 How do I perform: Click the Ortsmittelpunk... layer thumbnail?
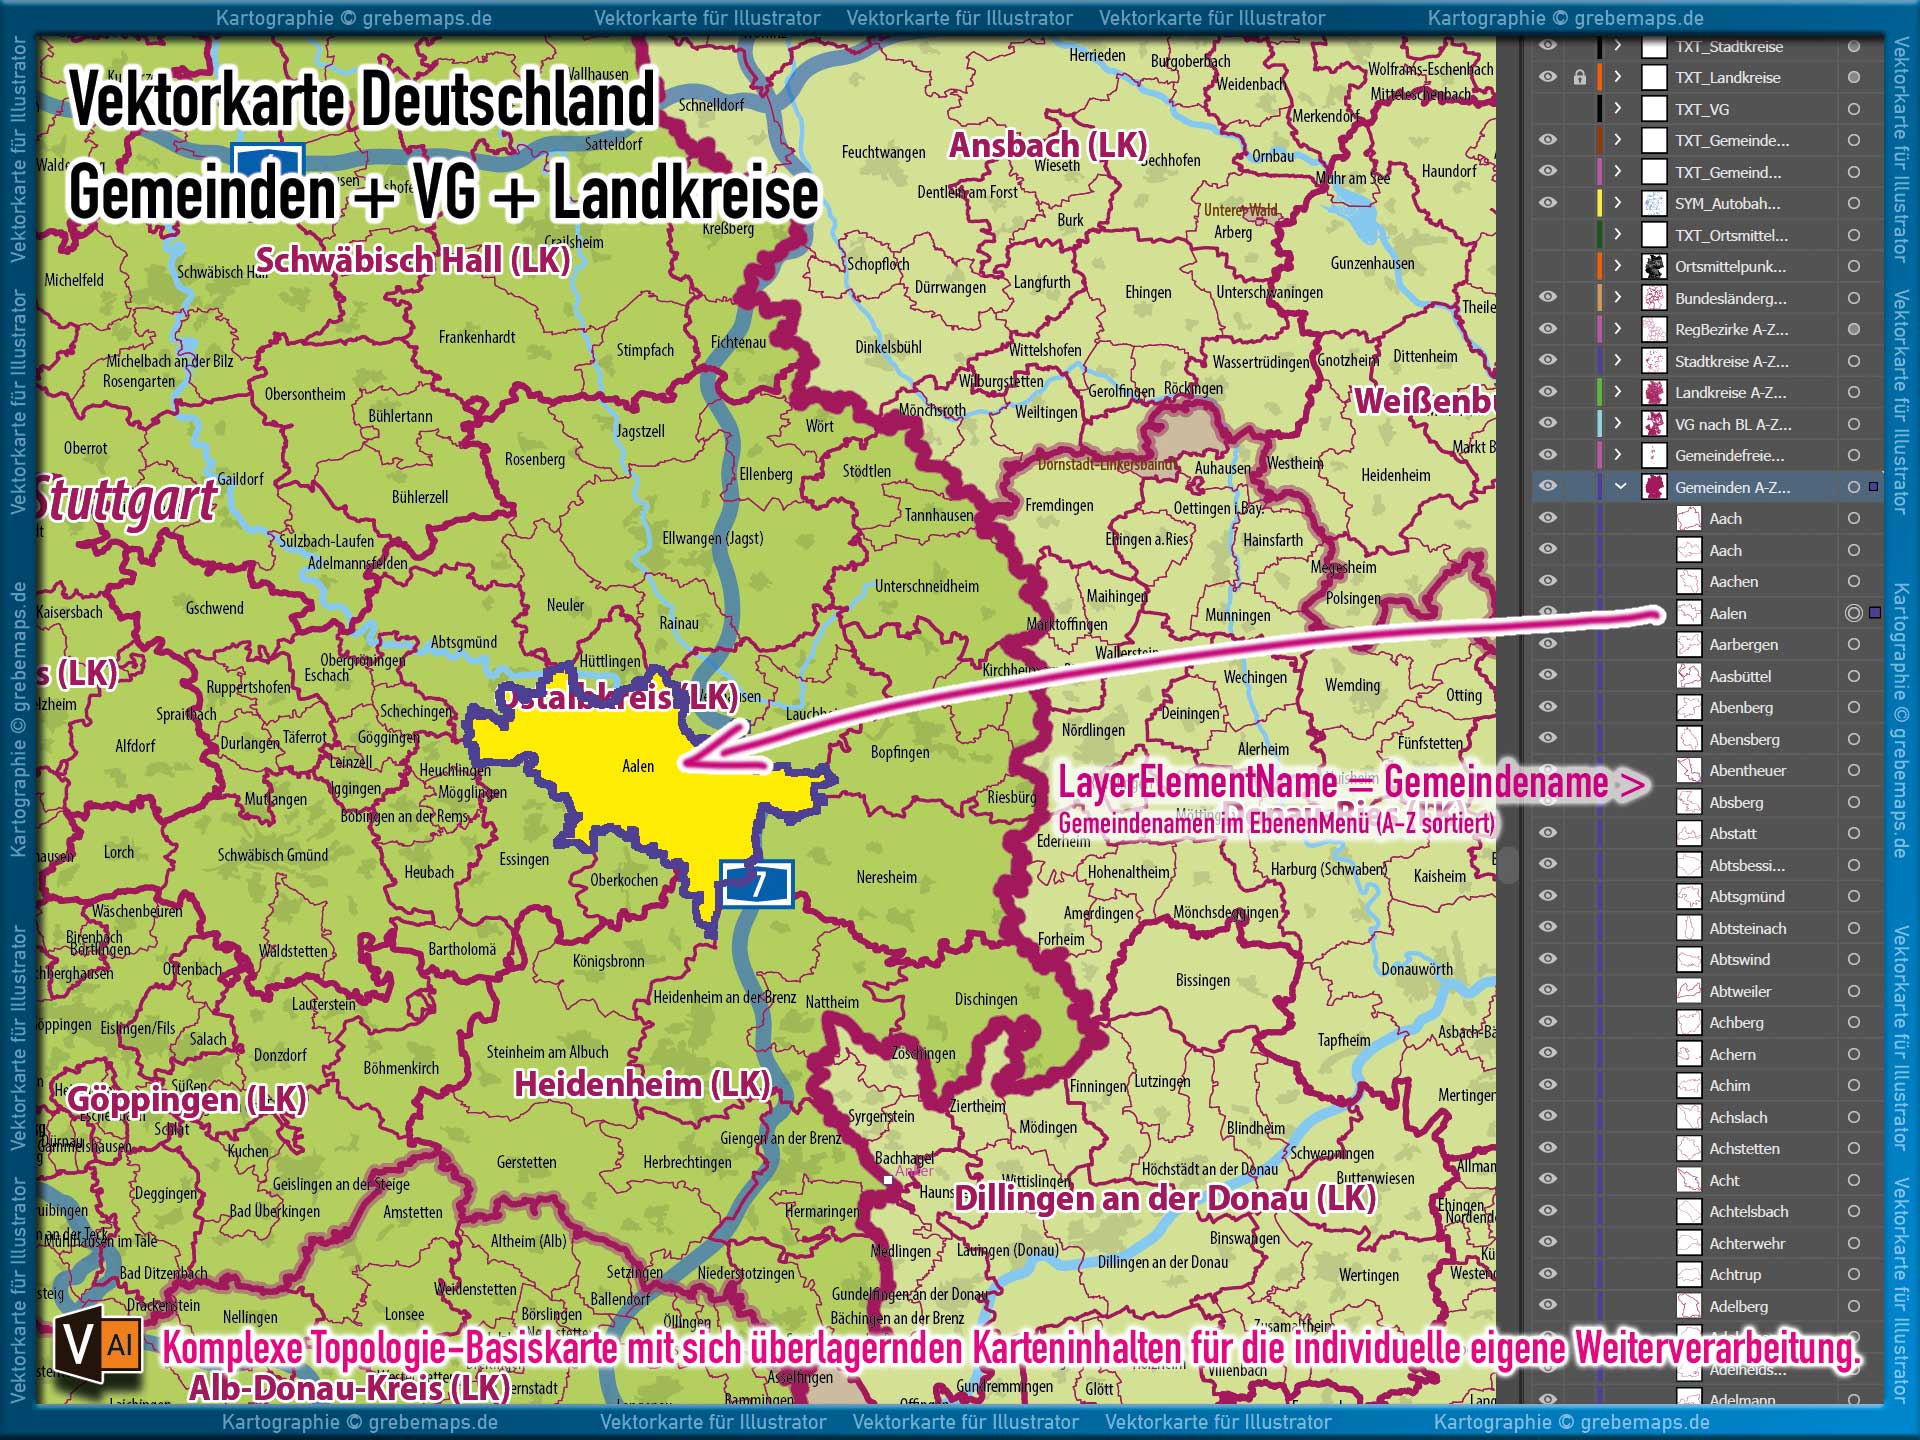point(1655,266)
